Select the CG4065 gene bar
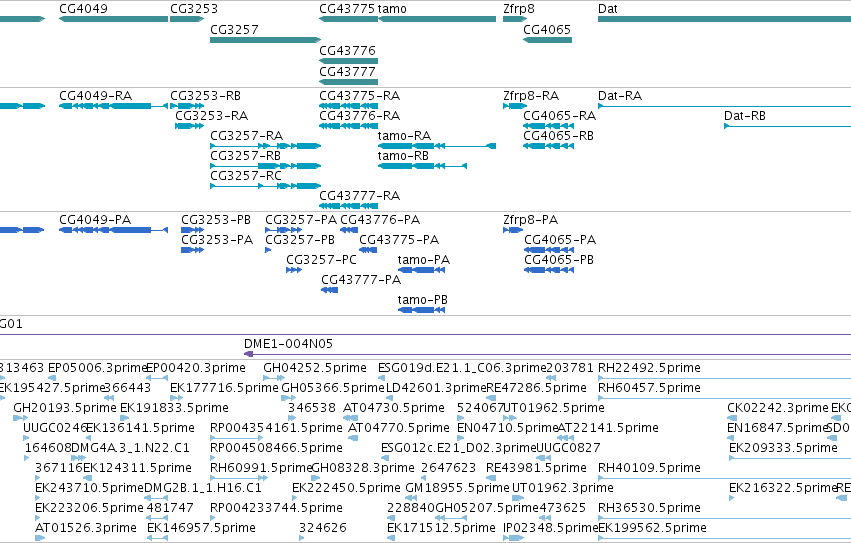 coord(547,40)
